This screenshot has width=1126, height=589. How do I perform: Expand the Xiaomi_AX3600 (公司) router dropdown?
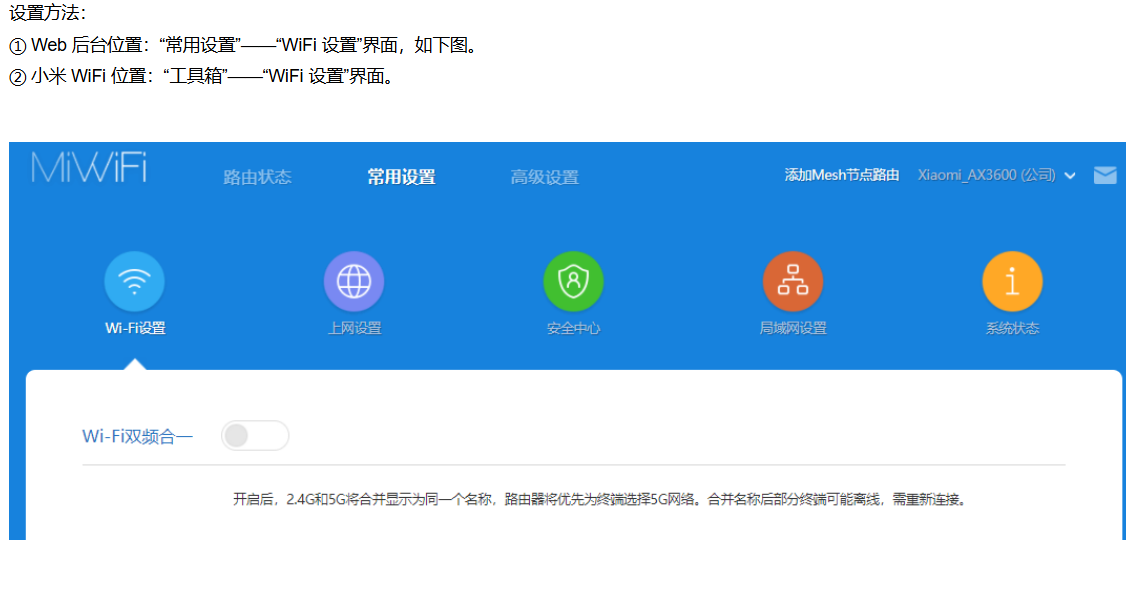[x=988, y=174]
